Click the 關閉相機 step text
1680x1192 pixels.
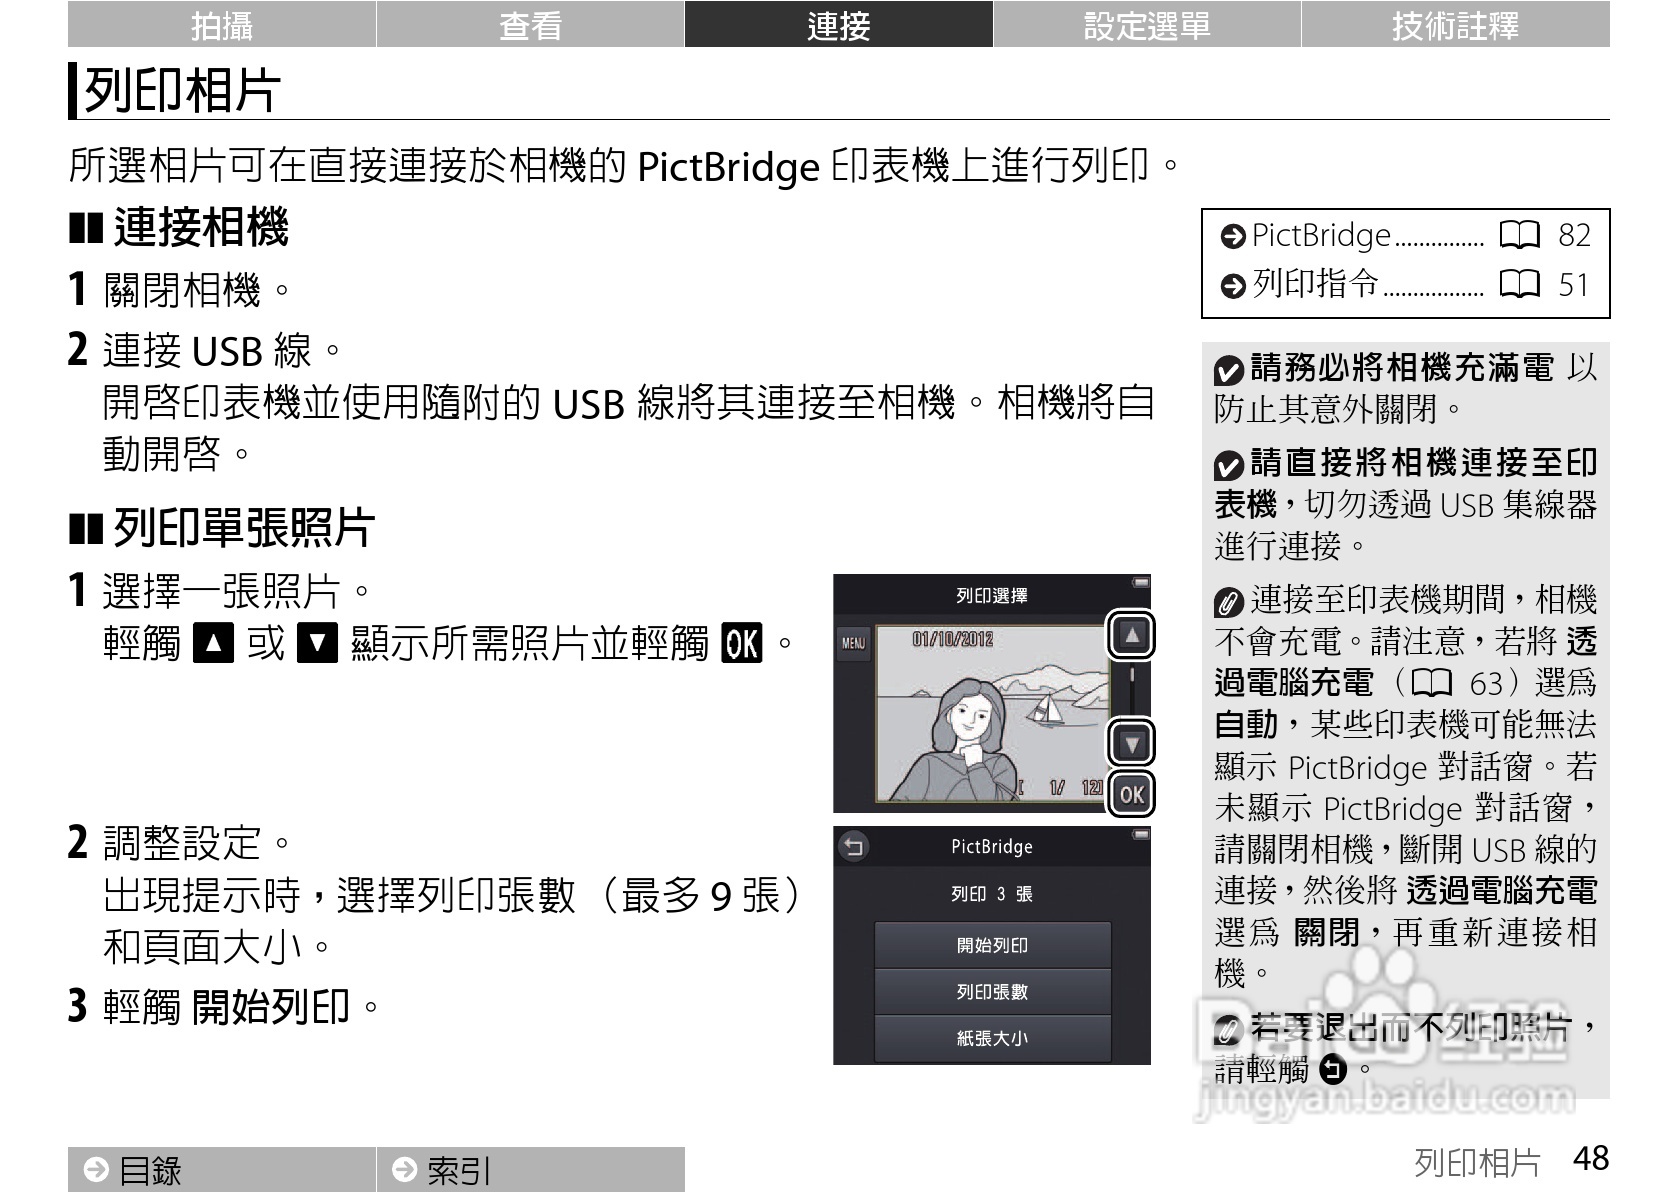coord(198,291)
